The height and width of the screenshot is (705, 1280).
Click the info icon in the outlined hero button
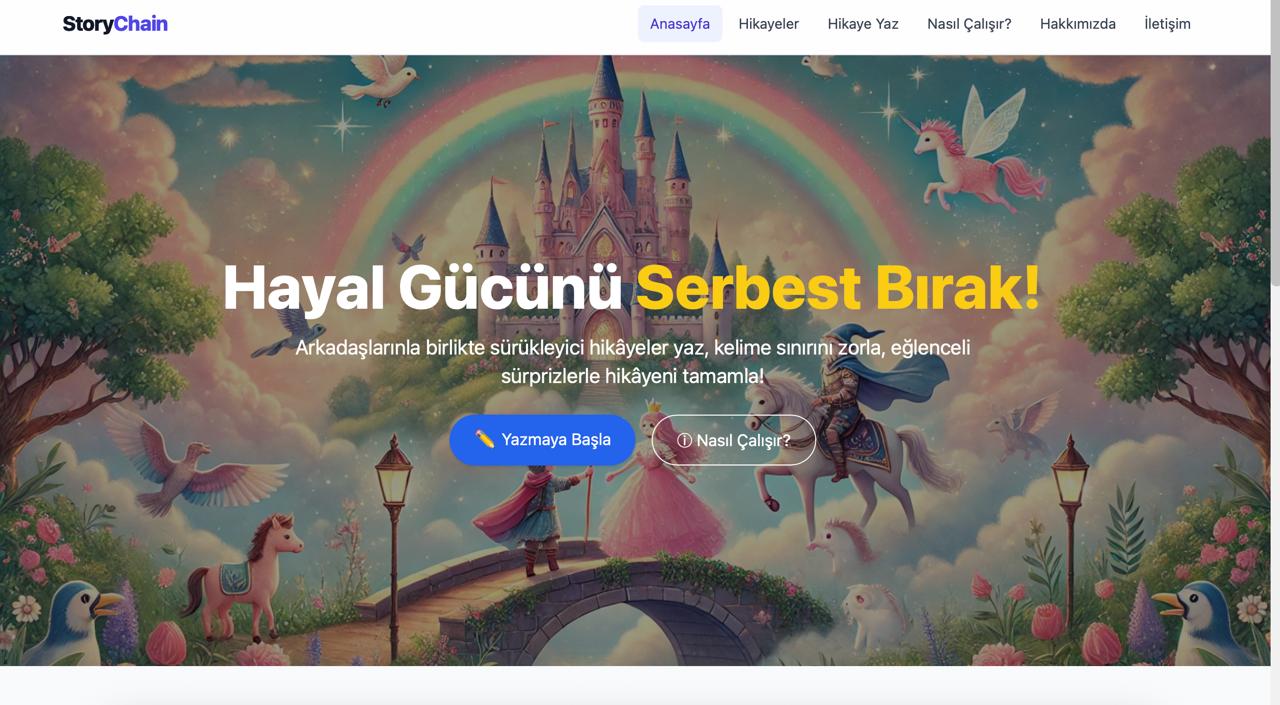coord(684,440)
